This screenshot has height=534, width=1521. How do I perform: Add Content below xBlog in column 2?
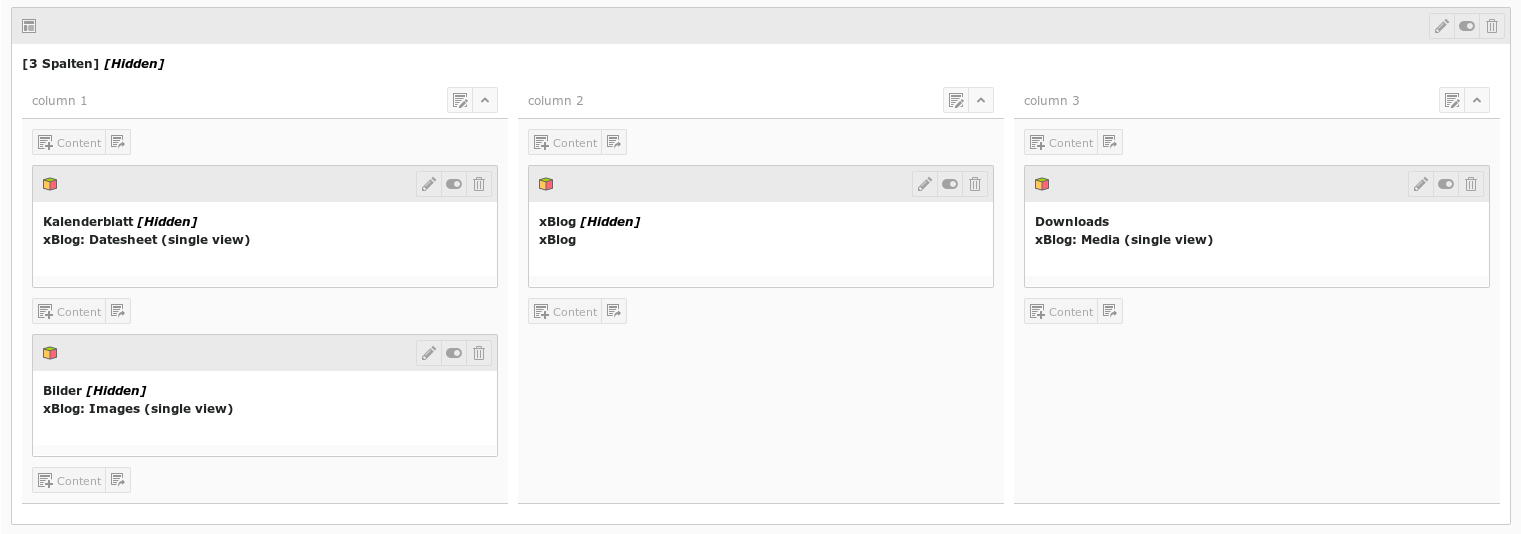565,311
